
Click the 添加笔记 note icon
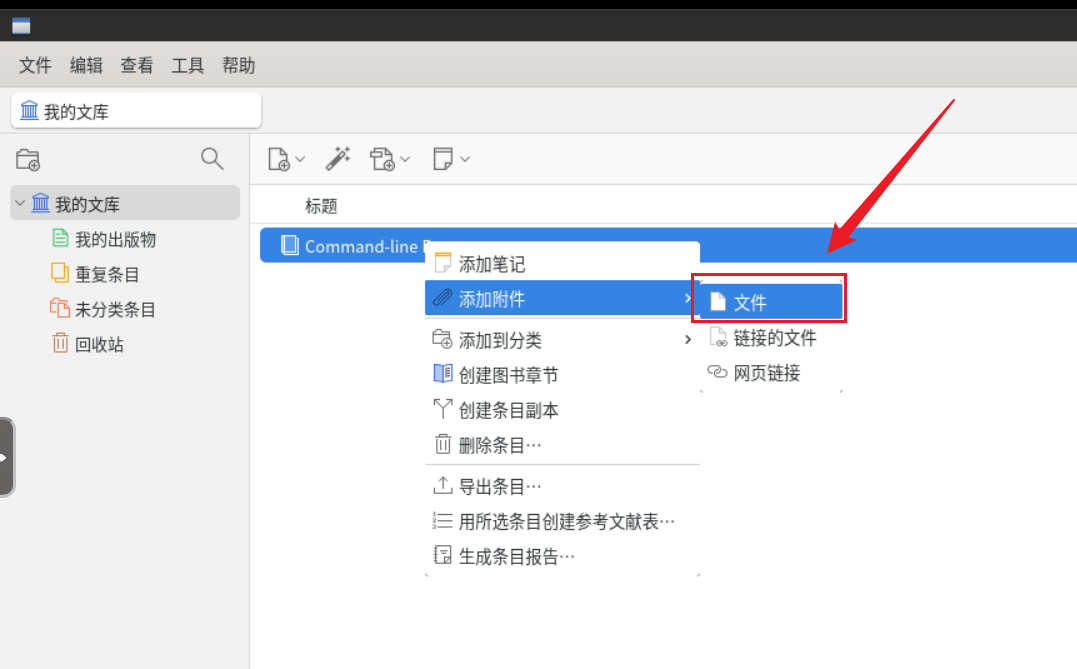pyautogui.click(x=443, y=262)
